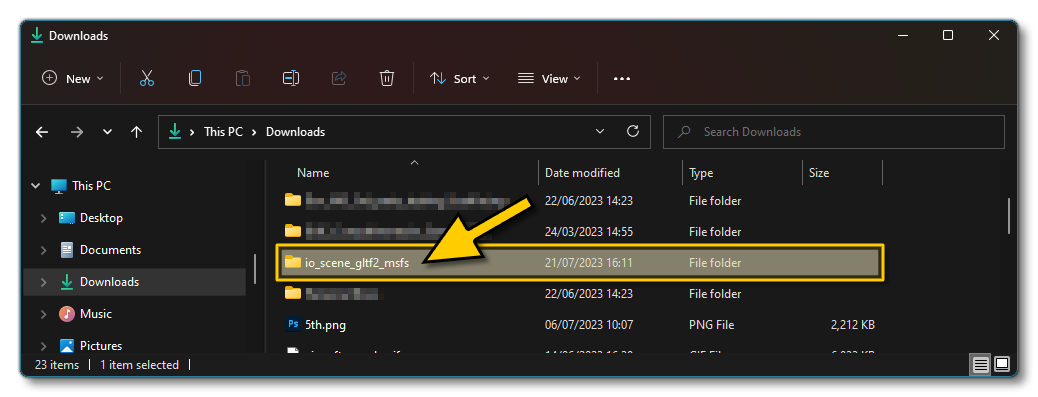
Task: Open the View options dropdown
Action: (549, 79)
